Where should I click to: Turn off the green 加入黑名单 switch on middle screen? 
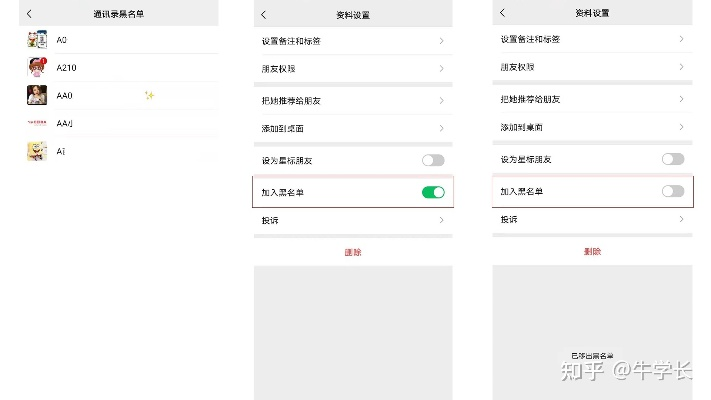(433, 192)
